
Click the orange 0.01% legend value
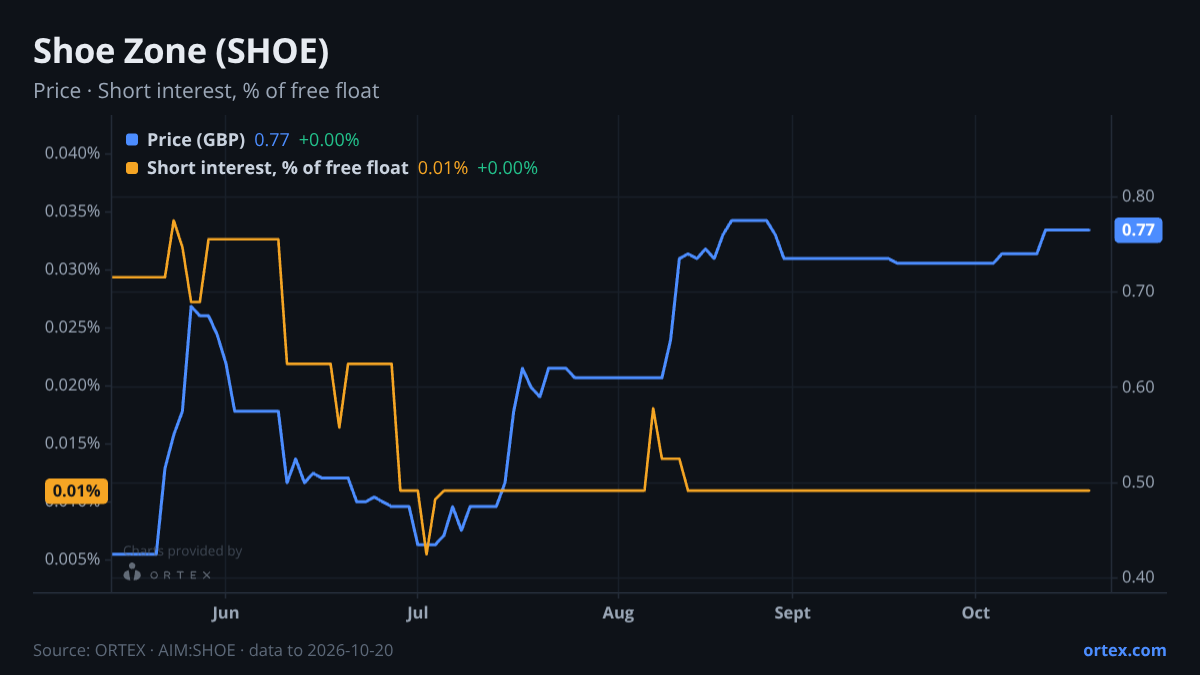[x=443, y=168]
